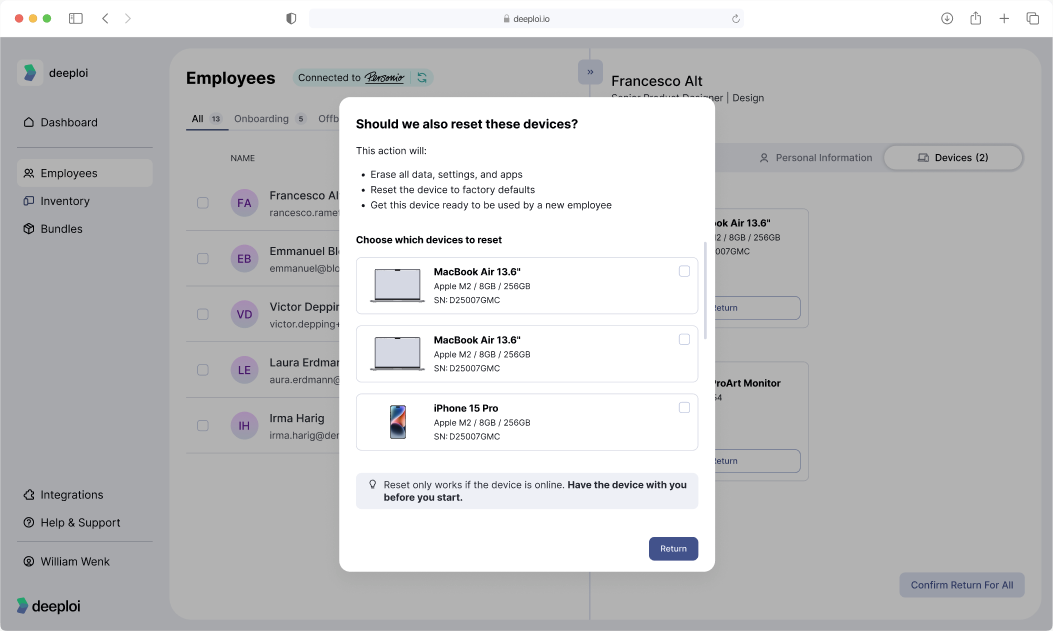Open the Personal Information tab
1053x631 pixels.
816,158
